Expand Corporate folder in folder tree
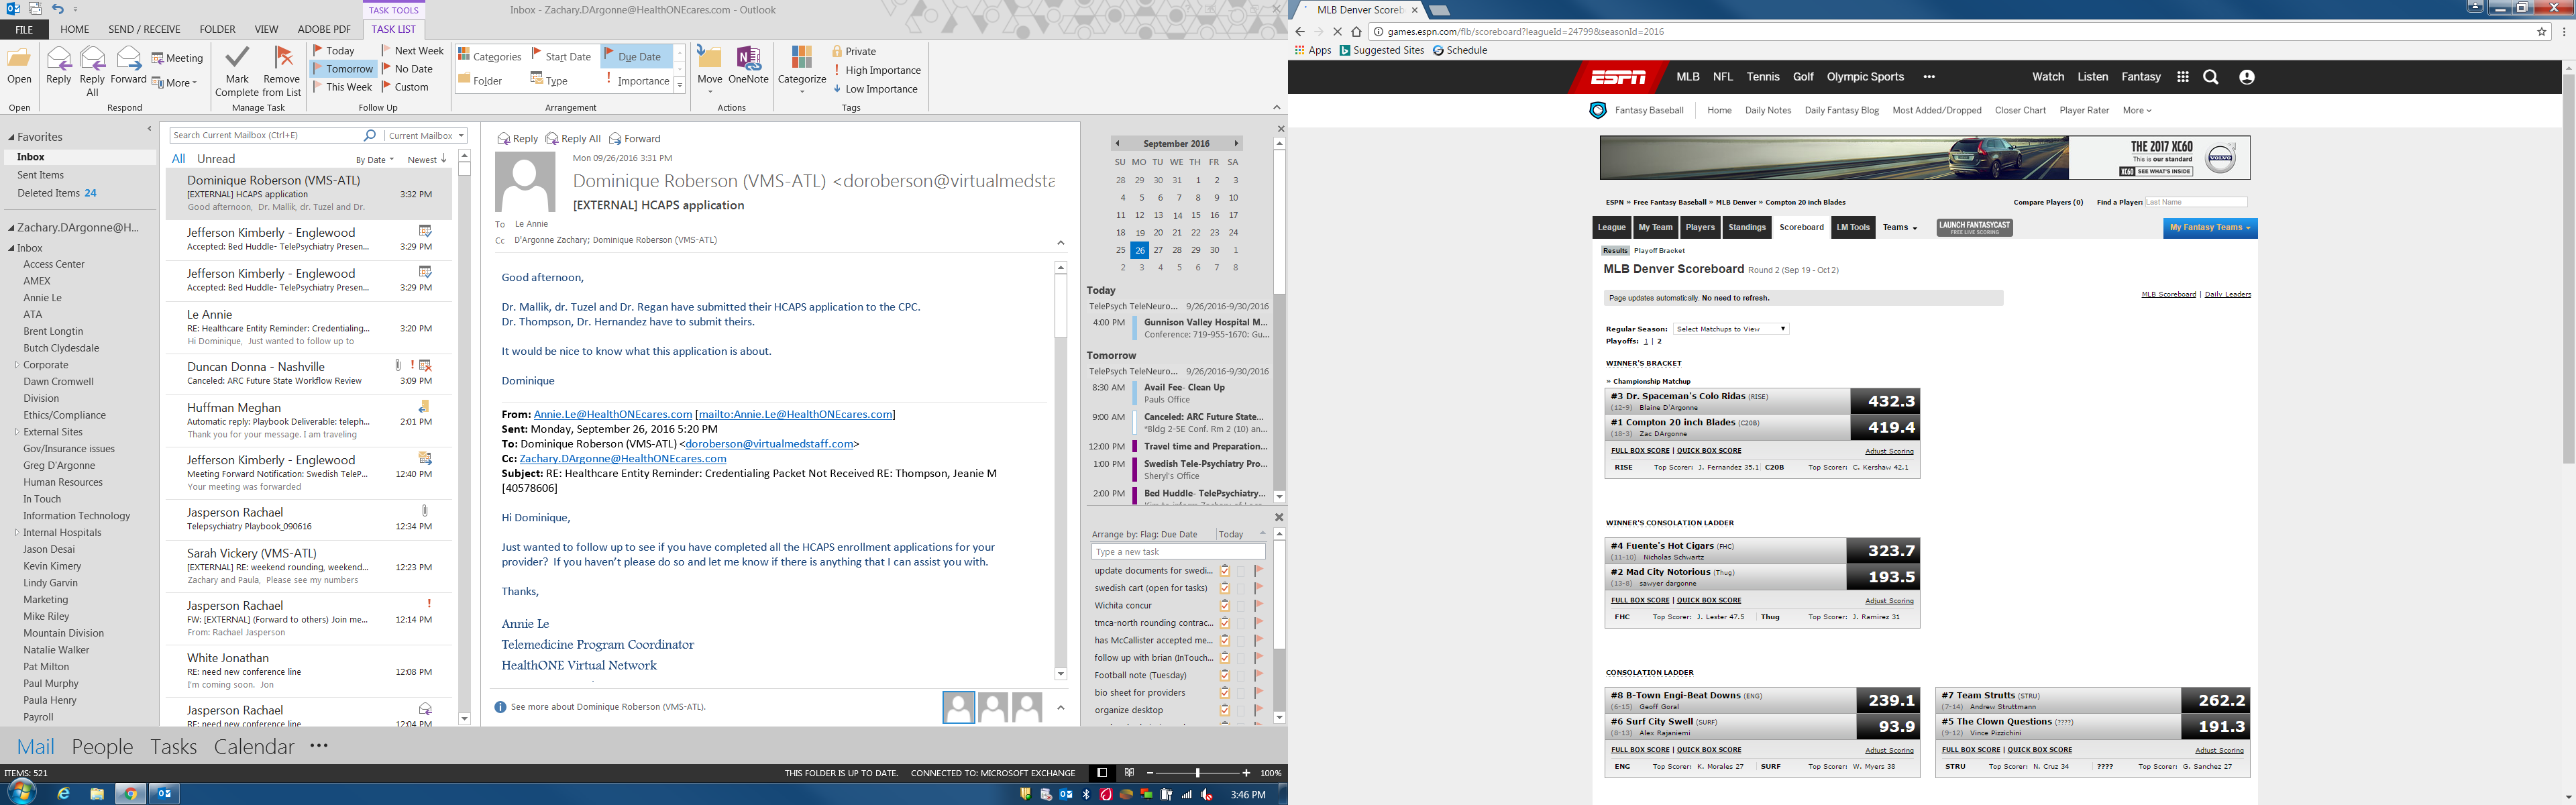Image resolution: width=2576 pixels, height=805 pixels. [x=16, y=365]
